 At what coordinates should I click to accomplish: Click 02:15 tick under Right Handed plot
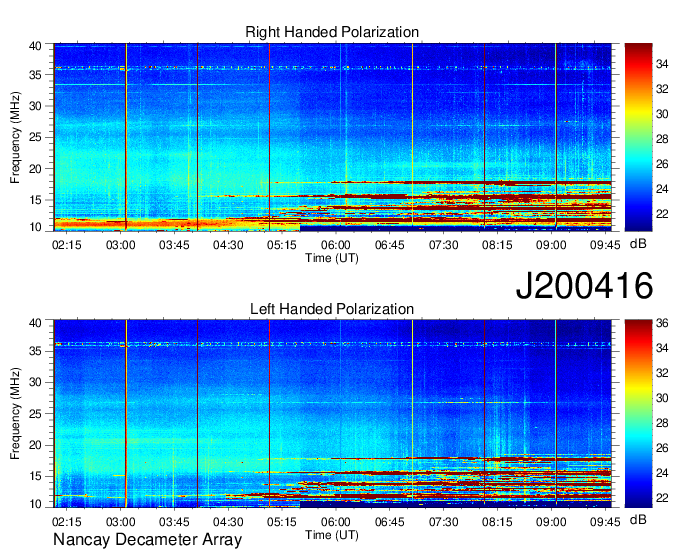point(66,245)
